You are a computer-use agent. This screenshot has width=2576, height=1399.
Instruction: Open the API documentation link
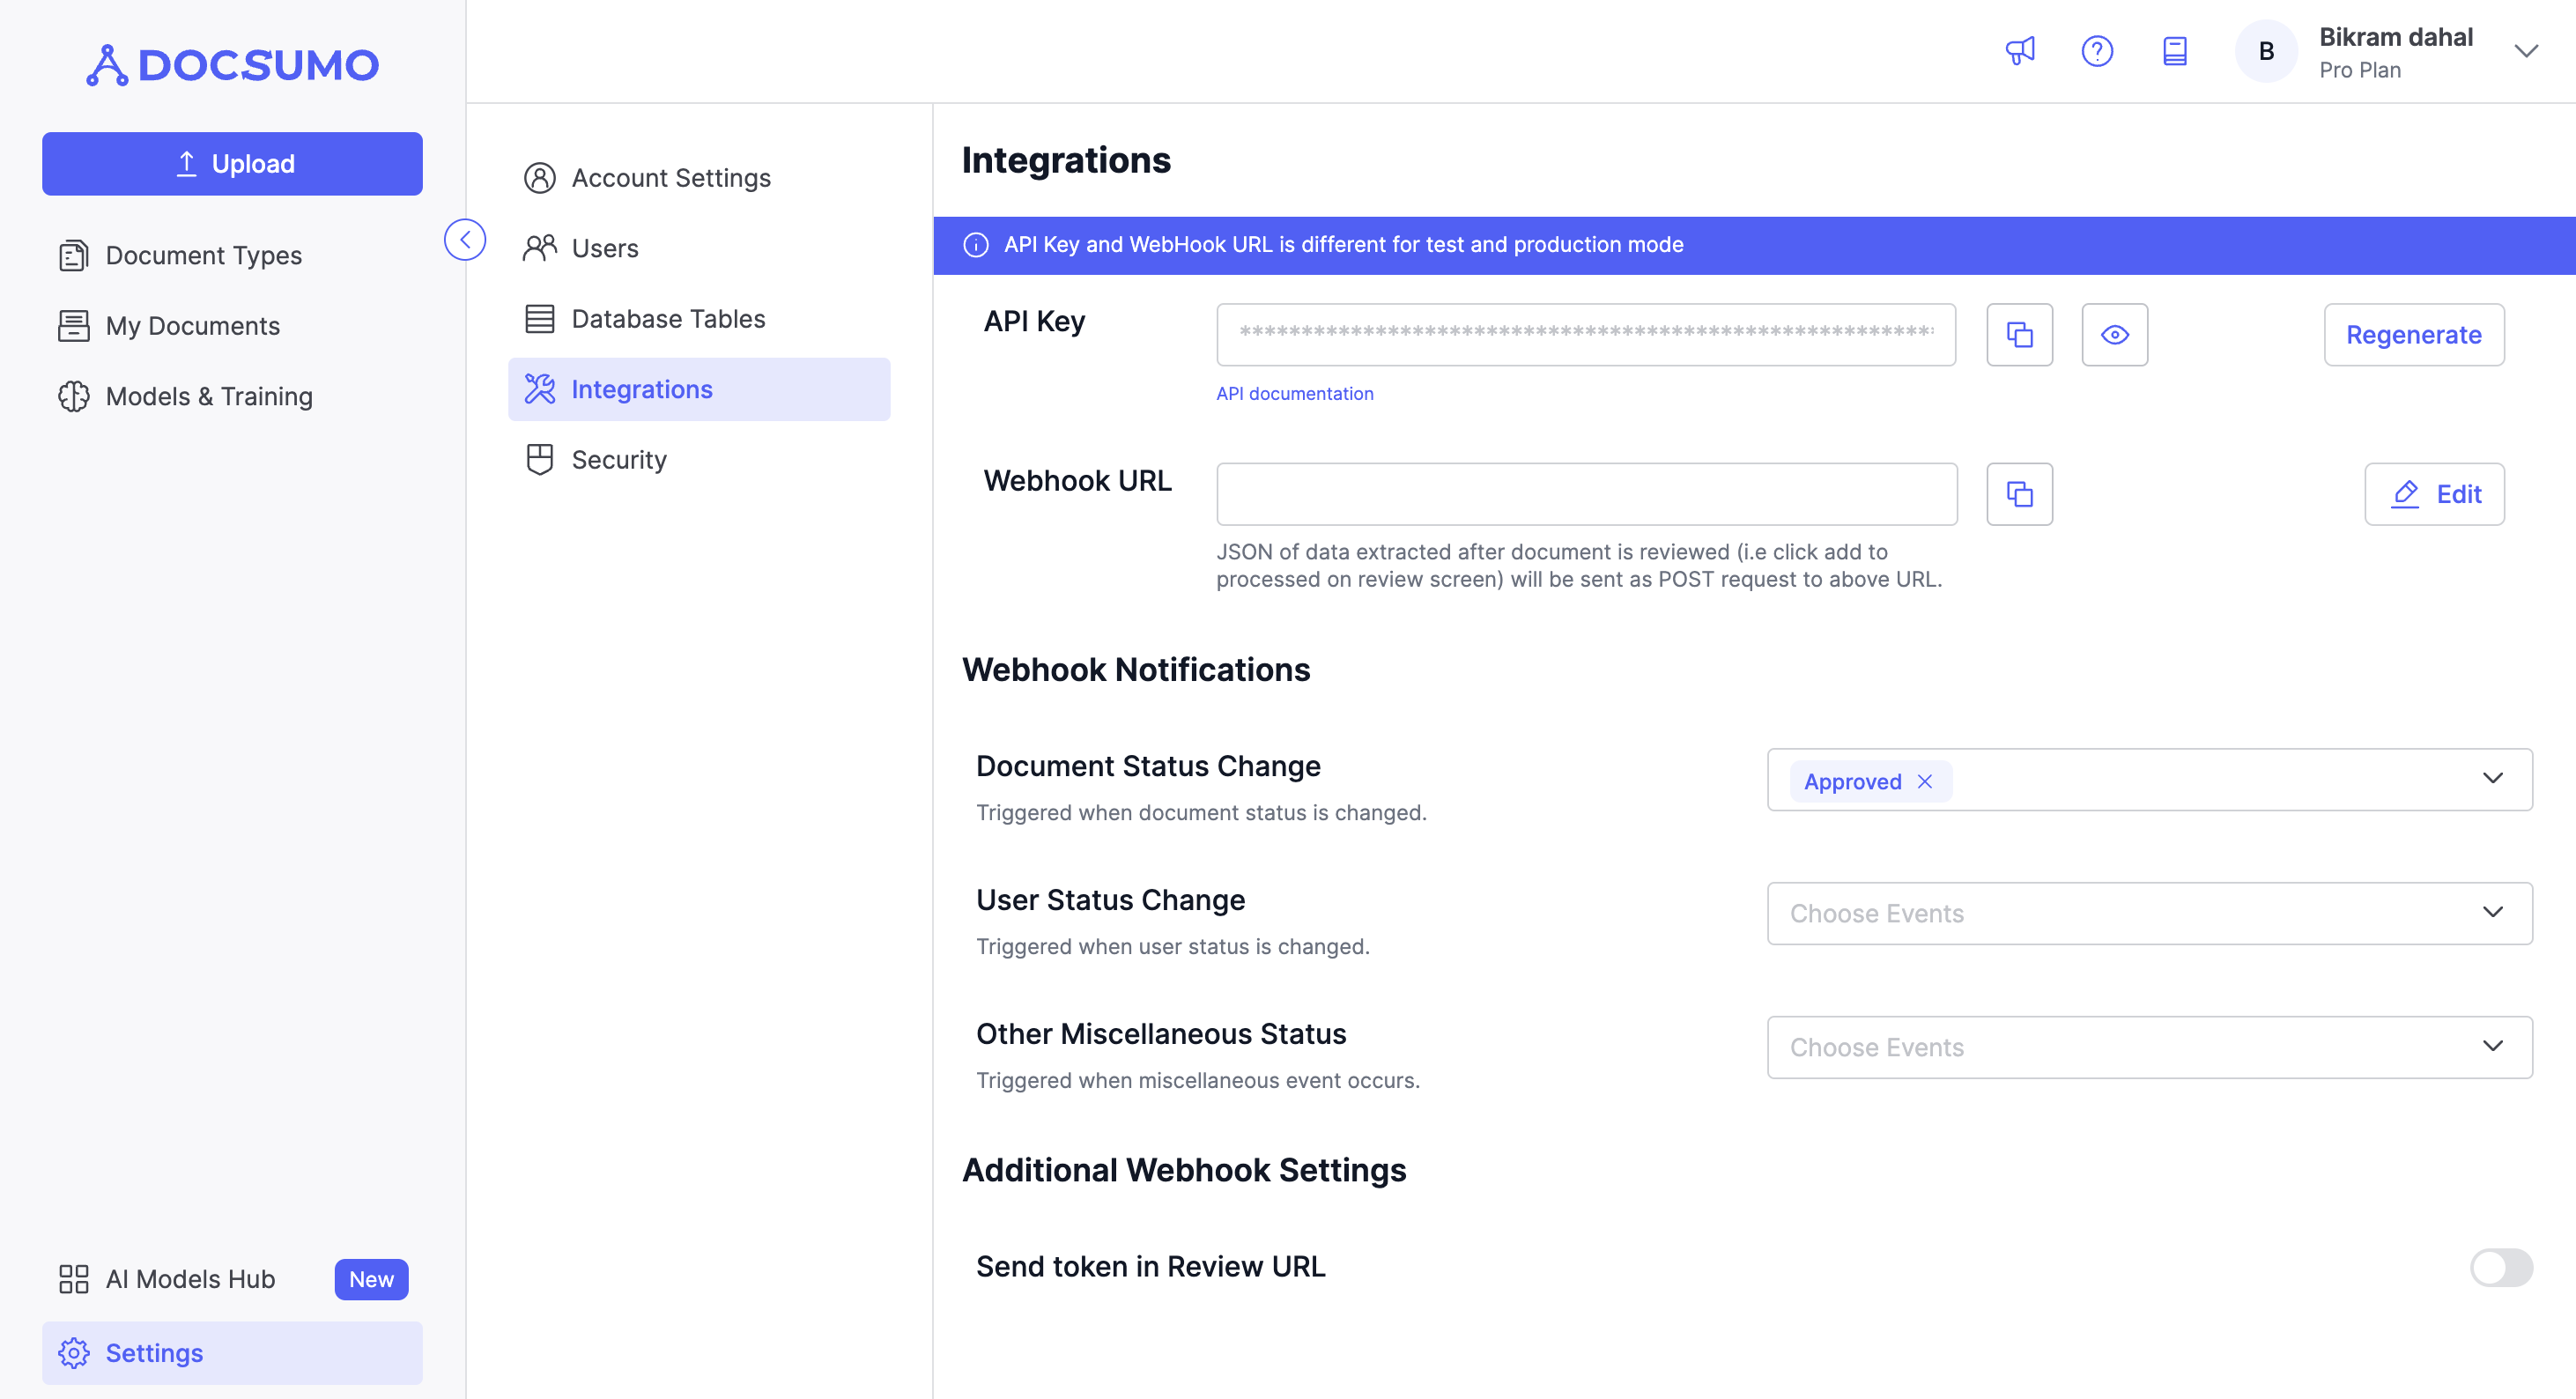[x=1294, y=393]
